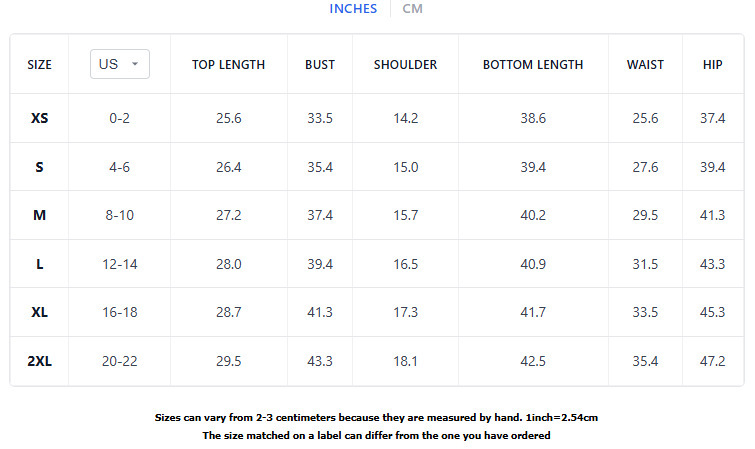Click the BUST column header
Viewport: 755px width, 449px height.
click(320, 65)
